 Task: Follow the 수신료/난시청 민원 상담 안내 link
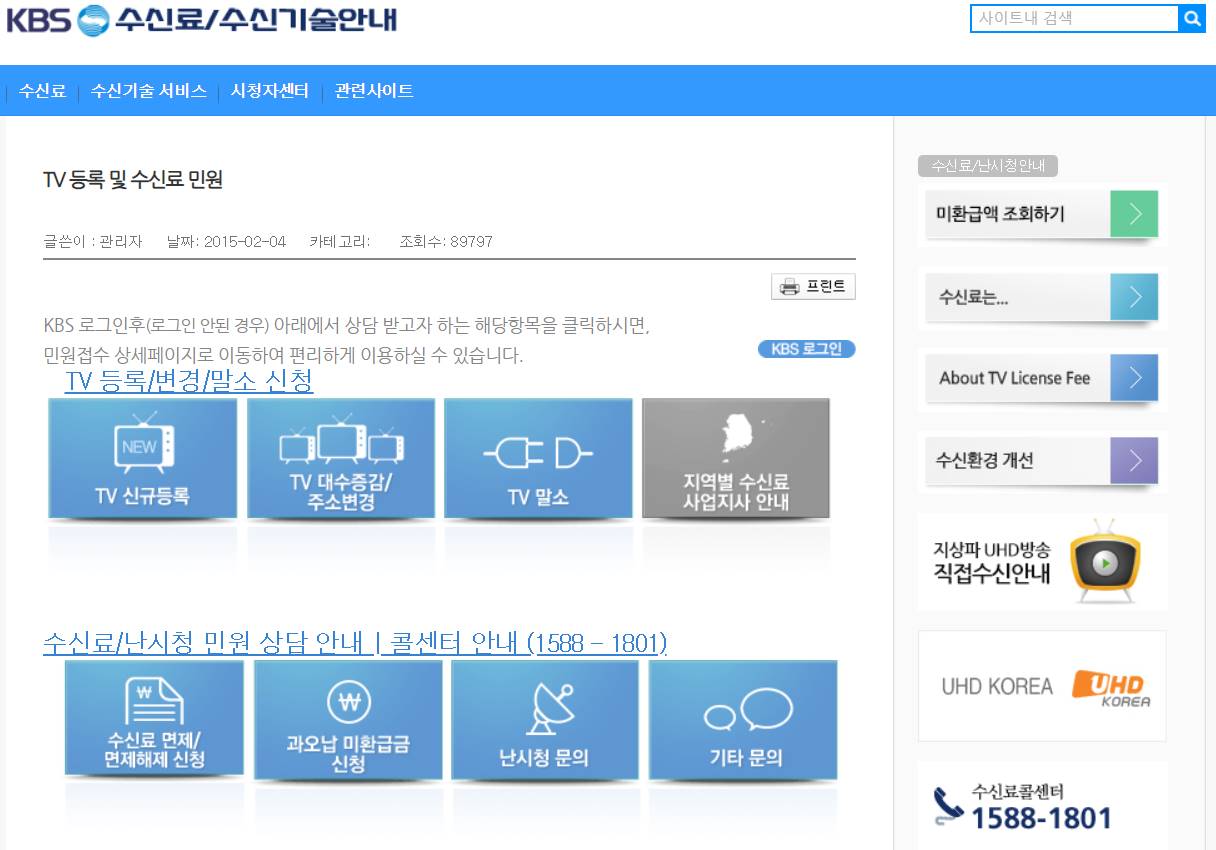tap(355, 643)
